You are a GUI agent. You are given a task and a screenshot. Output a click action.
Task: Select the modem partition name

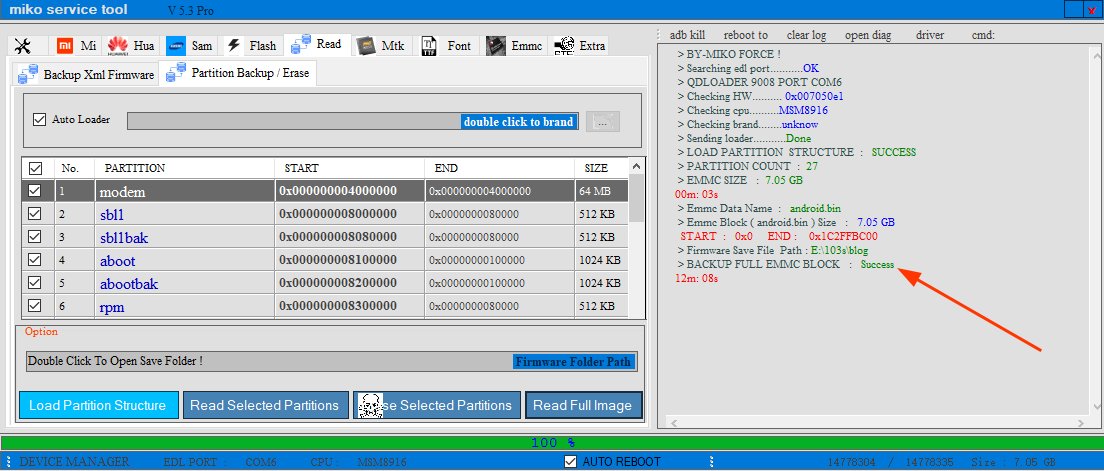point(123,191)
